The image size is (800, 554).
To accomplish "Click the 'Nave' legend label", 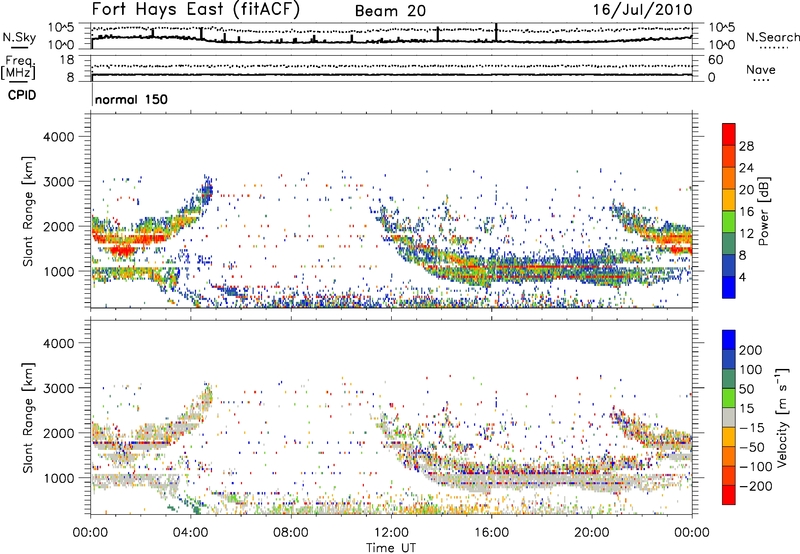I will (761, 69).
